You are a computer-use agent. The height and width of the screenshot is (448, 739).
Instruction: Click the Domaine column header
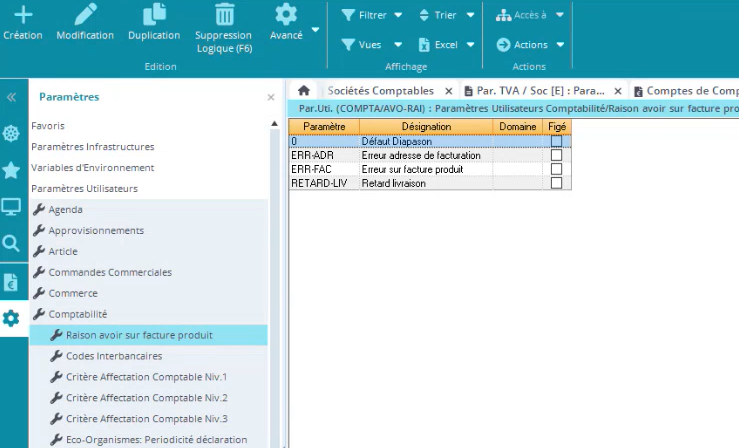tap(517, 127)
